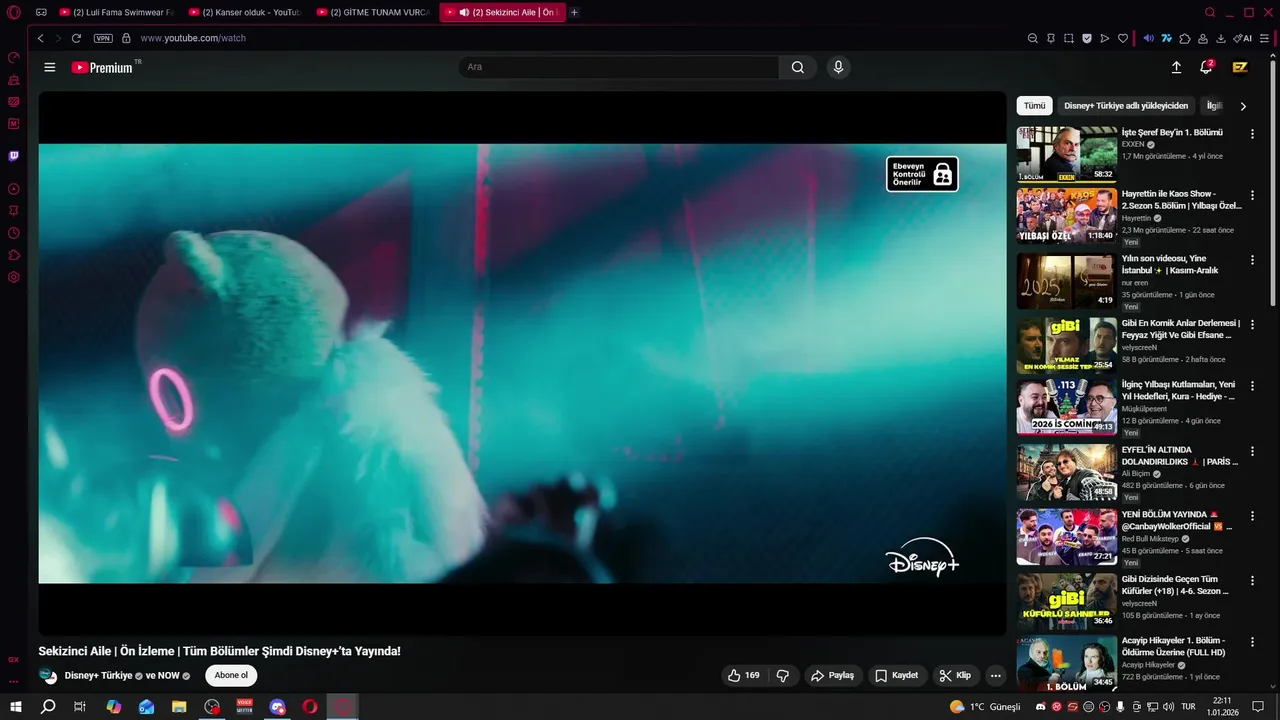Open Opera Easy Setup sliders icon

pos(1265,38)
